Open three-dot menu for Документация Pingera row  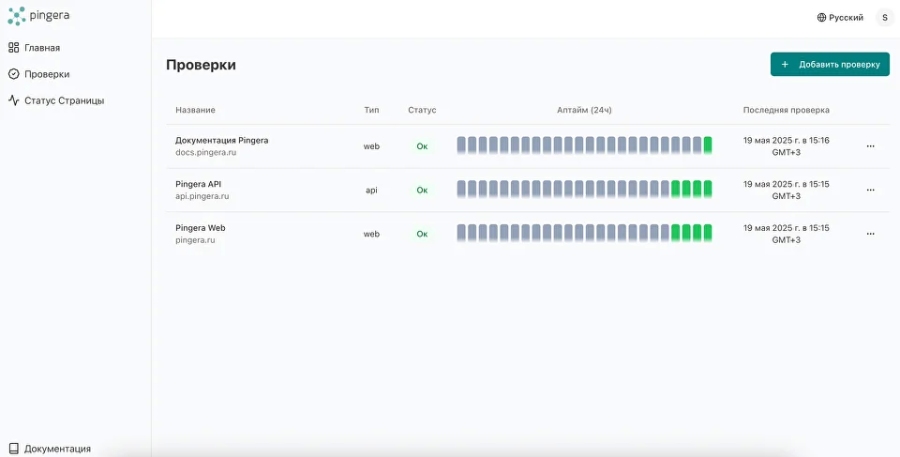870,146
